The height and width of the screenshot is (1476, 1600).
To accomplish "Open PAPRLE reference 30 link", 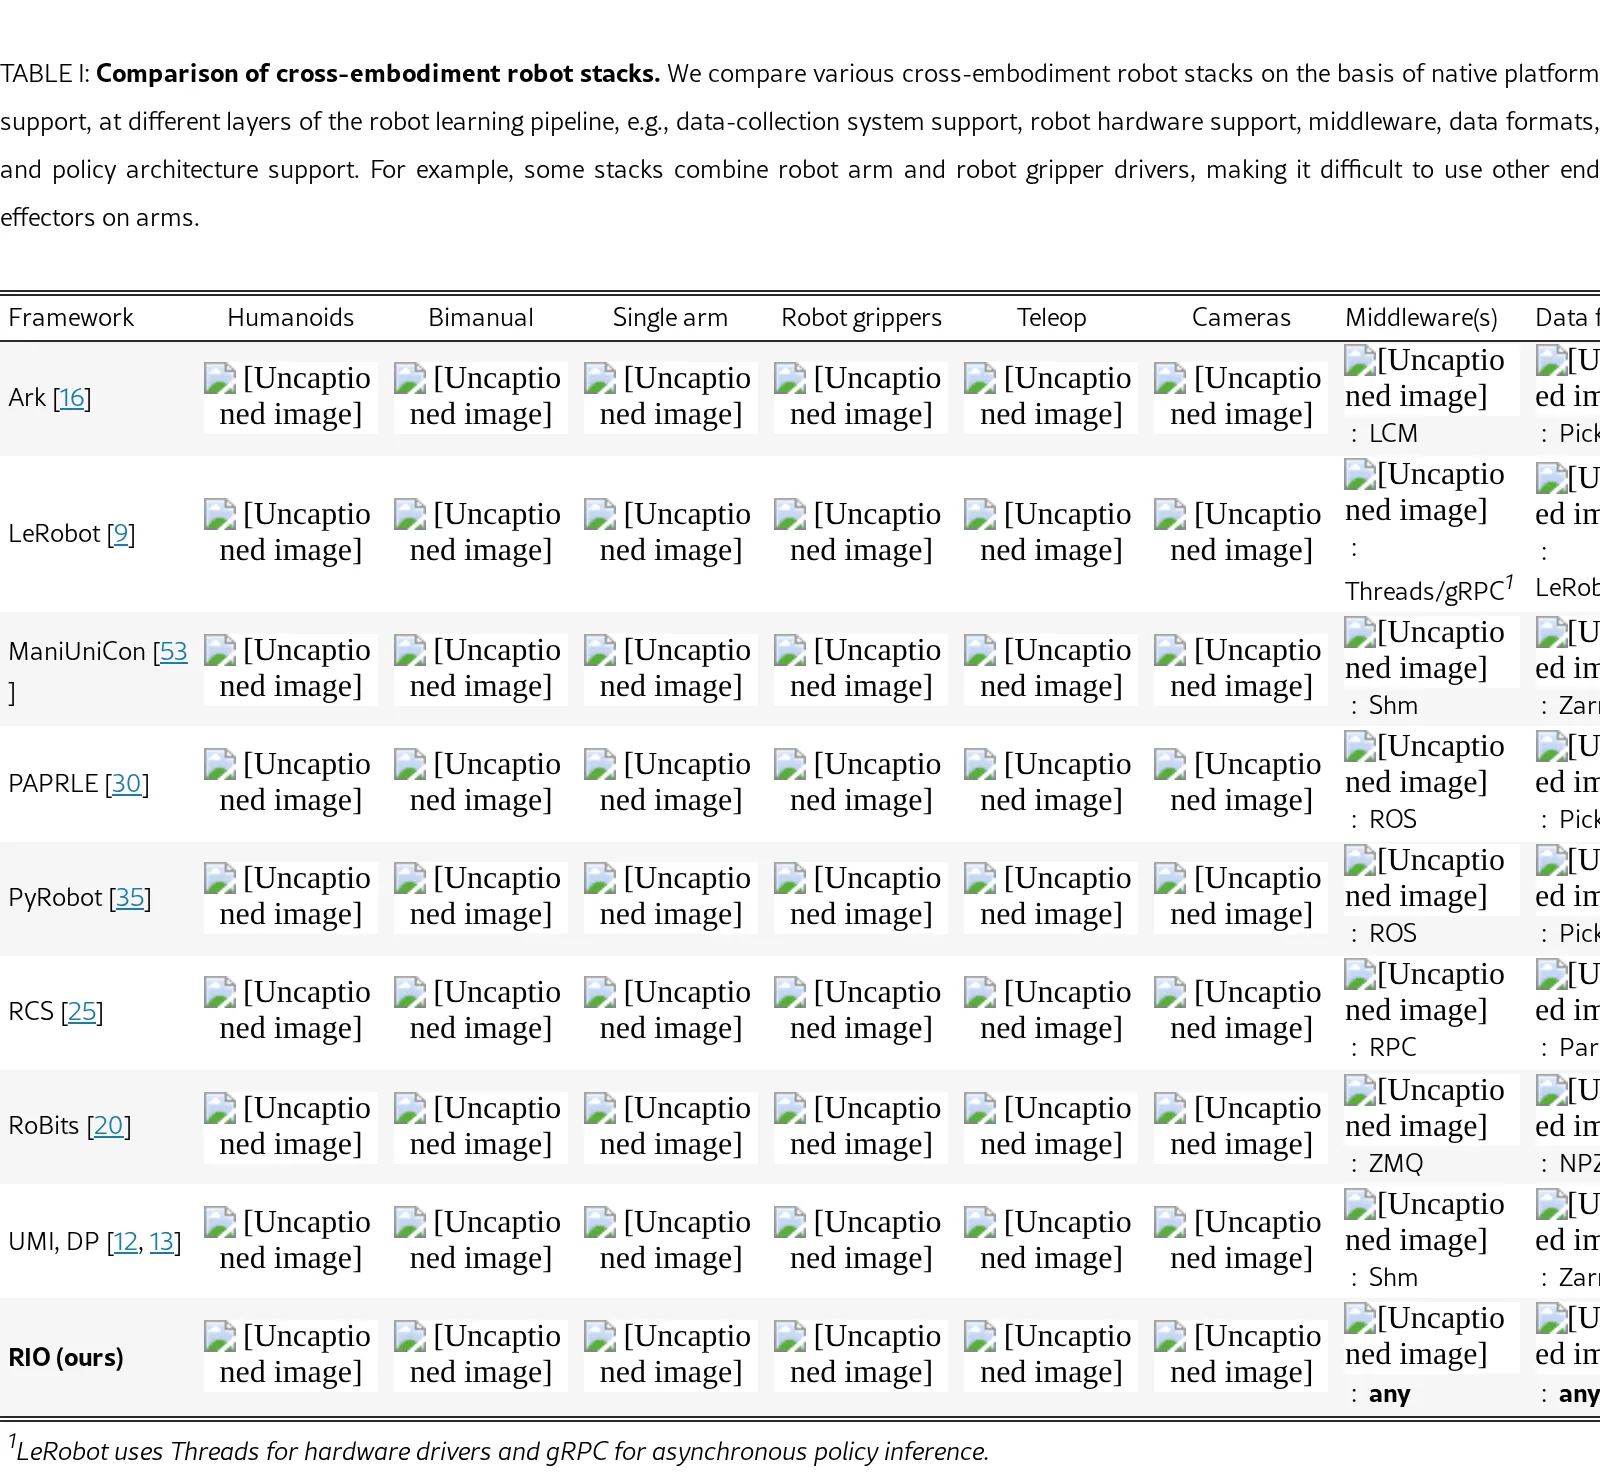I will tap(126, 784).
